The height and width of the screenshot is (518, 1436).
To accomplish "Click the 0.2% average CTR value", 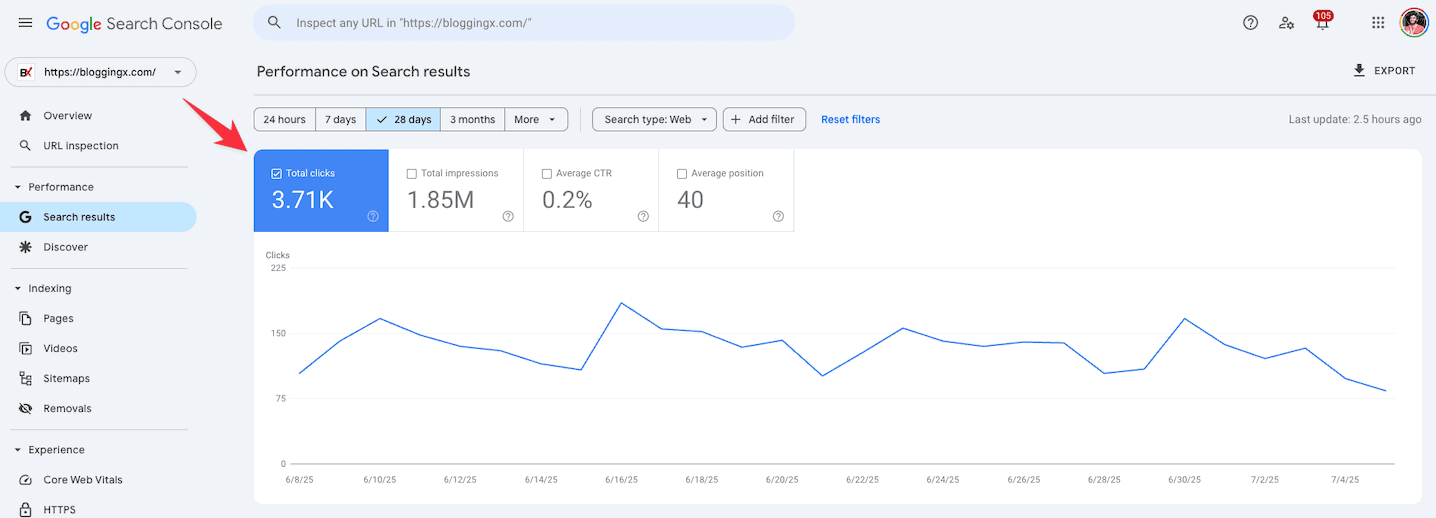I will coord(567,199).
